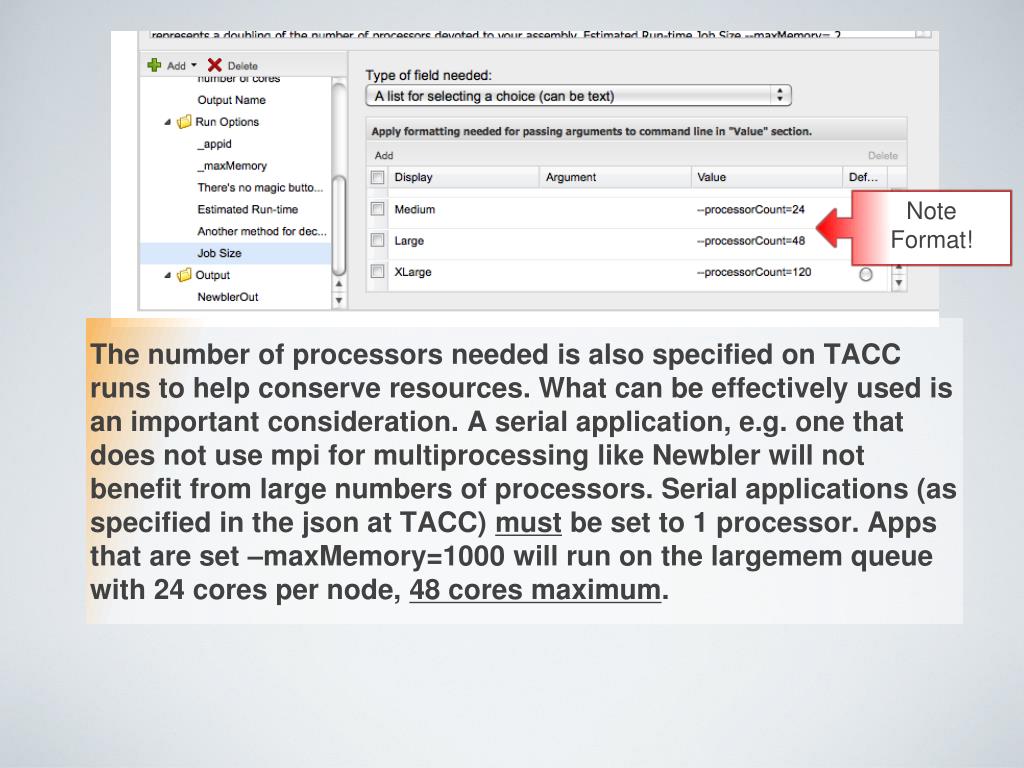The width and height of the screenshot is (1024, 768).
Task: Click the --processorCount=48 value cell
Action: coord(750,241)
